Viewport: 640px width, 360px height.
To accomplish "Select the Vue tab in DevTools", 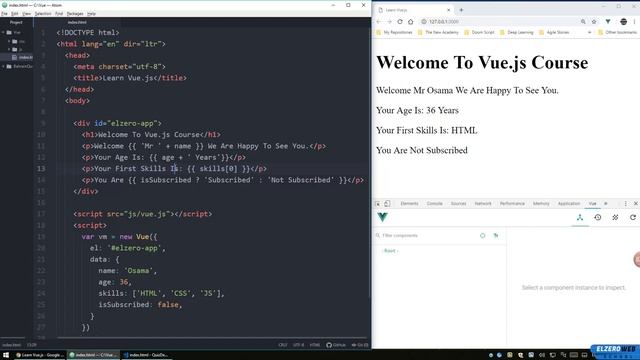I will point(592,203).
